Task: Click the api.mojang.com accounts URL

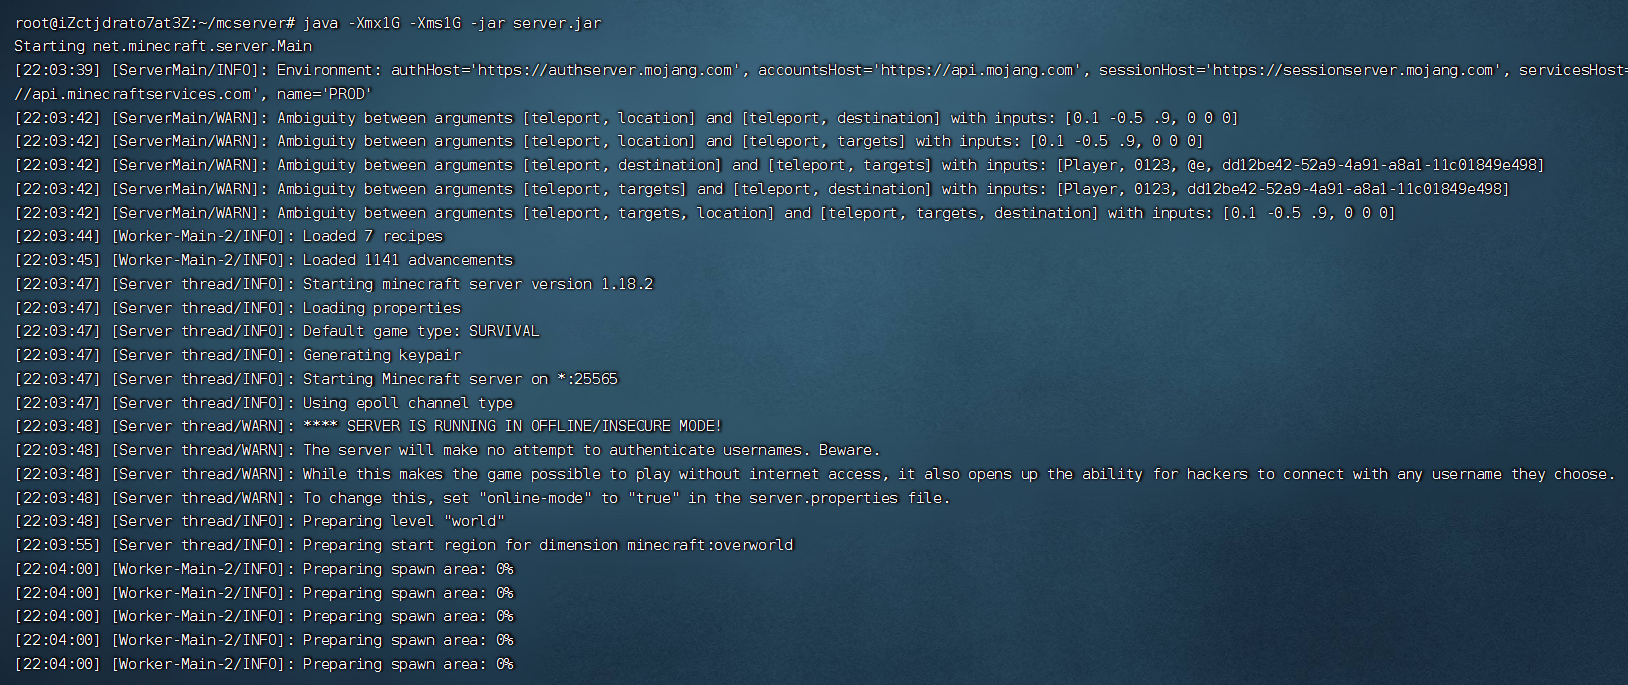Action: [x=978, y=70]
